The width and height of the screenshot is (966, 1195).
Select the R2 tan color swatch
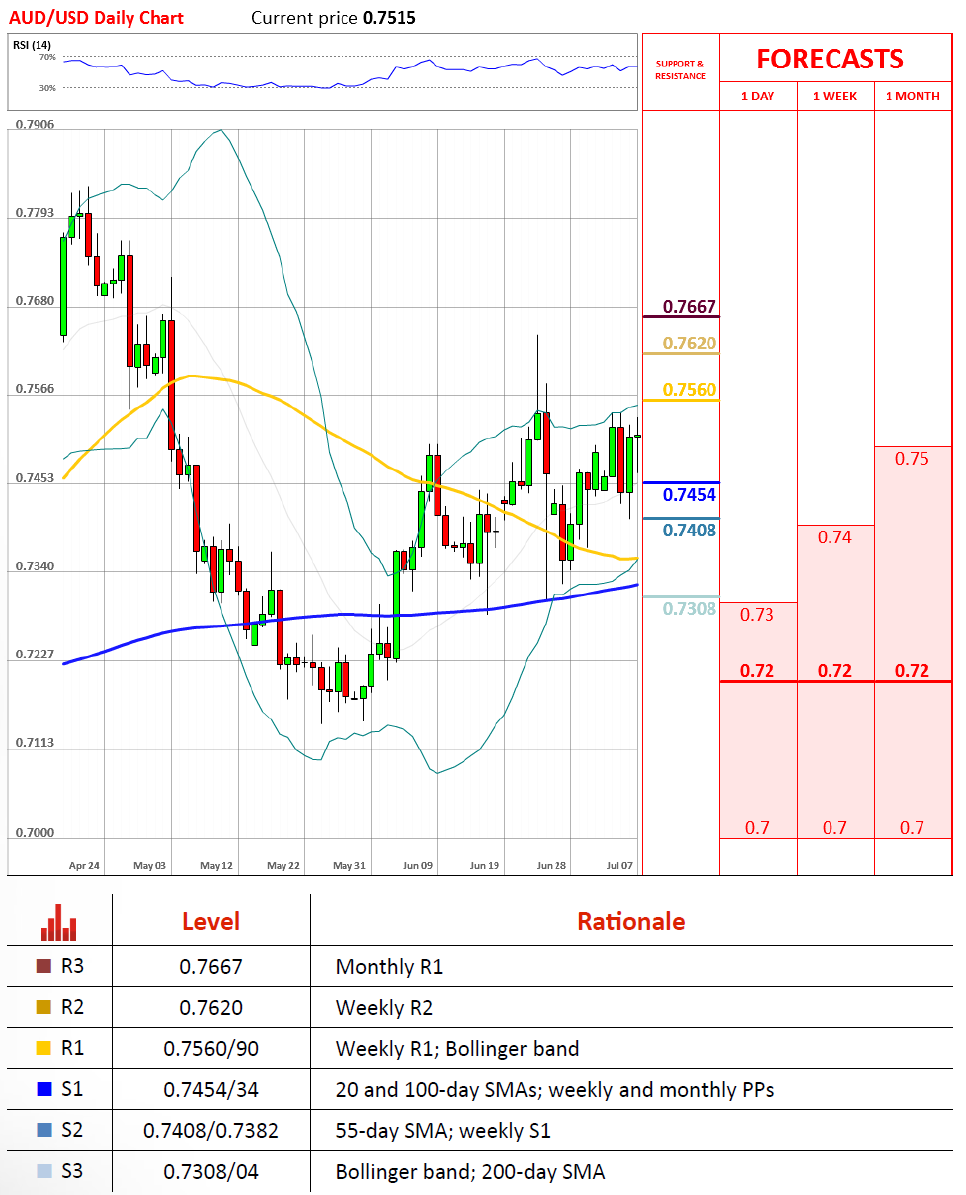coord(43,1008)
